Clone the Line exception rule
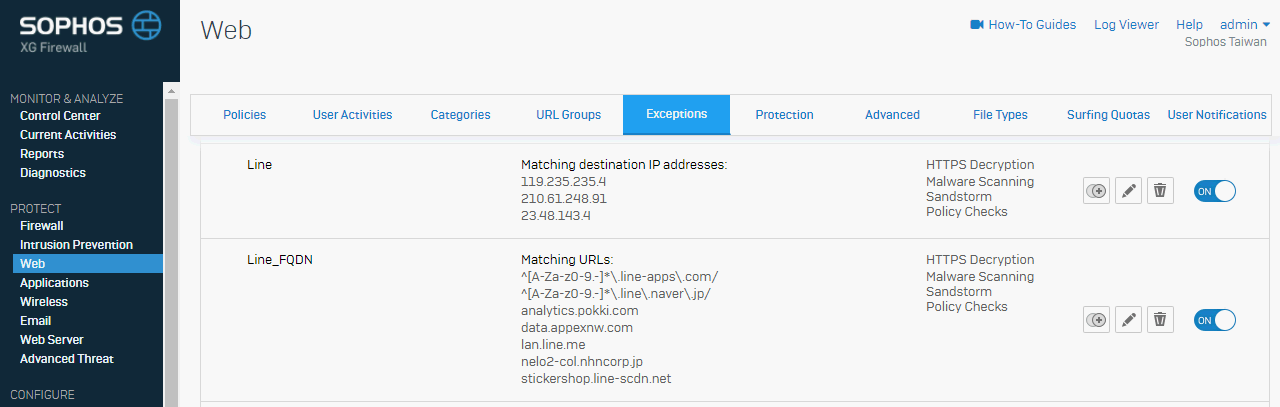Screen dimensions: 1280x407 click(x=1097, y=190)
